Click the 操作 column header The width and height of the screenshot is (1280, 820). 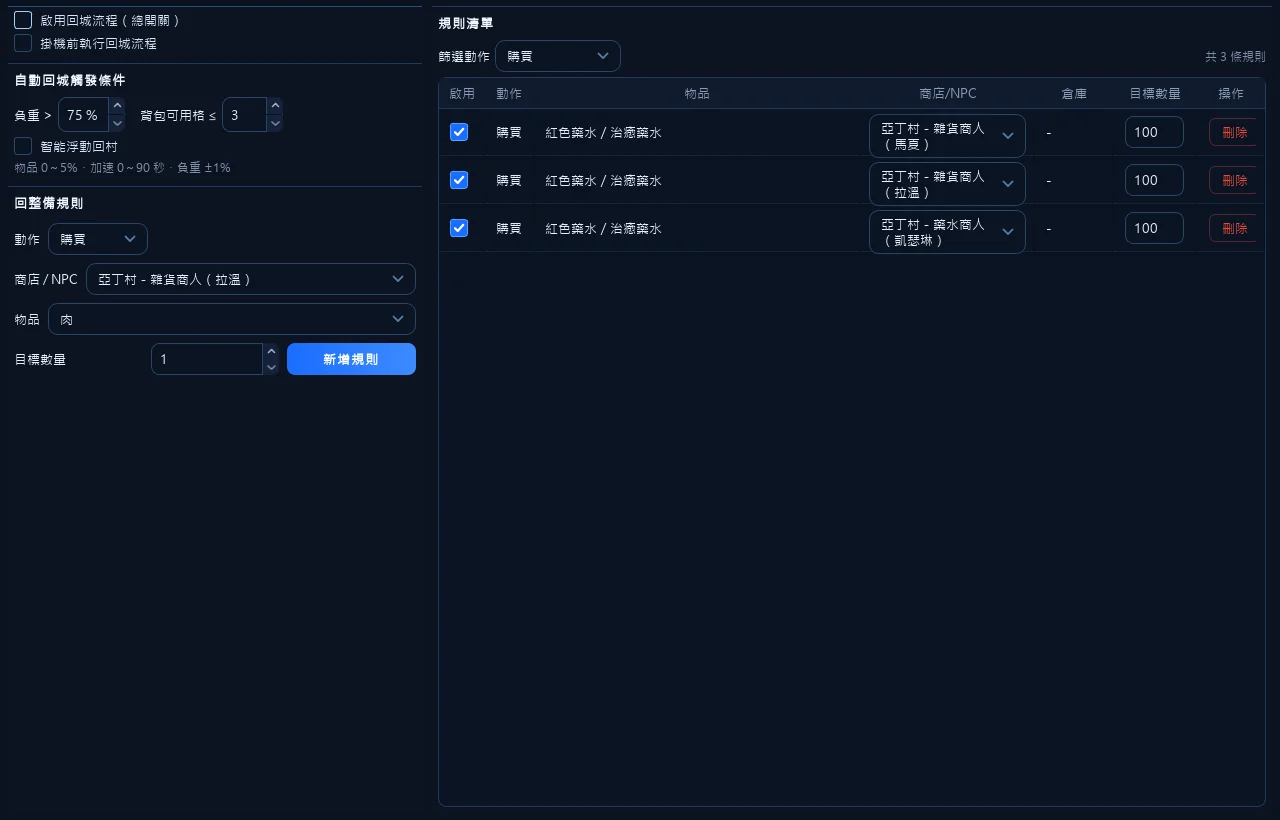tap(1231, 93)
